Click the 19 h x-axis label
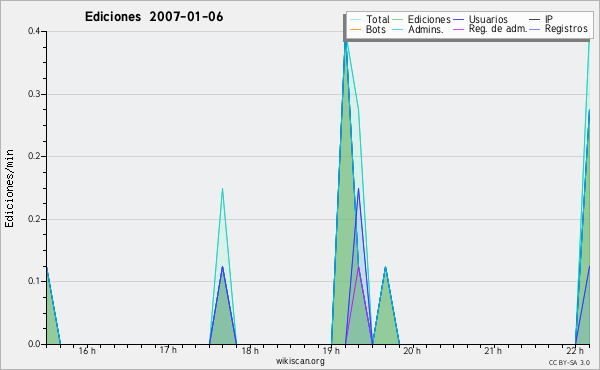Viewport: 600px width, 370px height. [x=331, y=351]
